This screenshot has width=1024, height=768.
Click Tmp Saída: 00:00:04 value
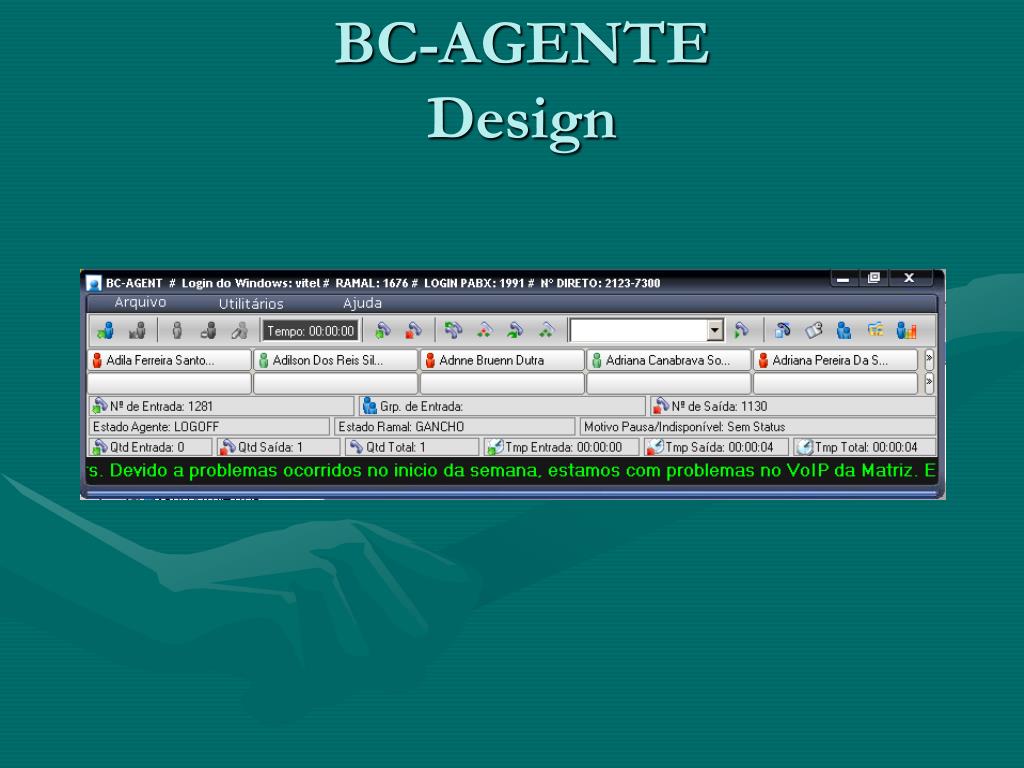(720, 447)
